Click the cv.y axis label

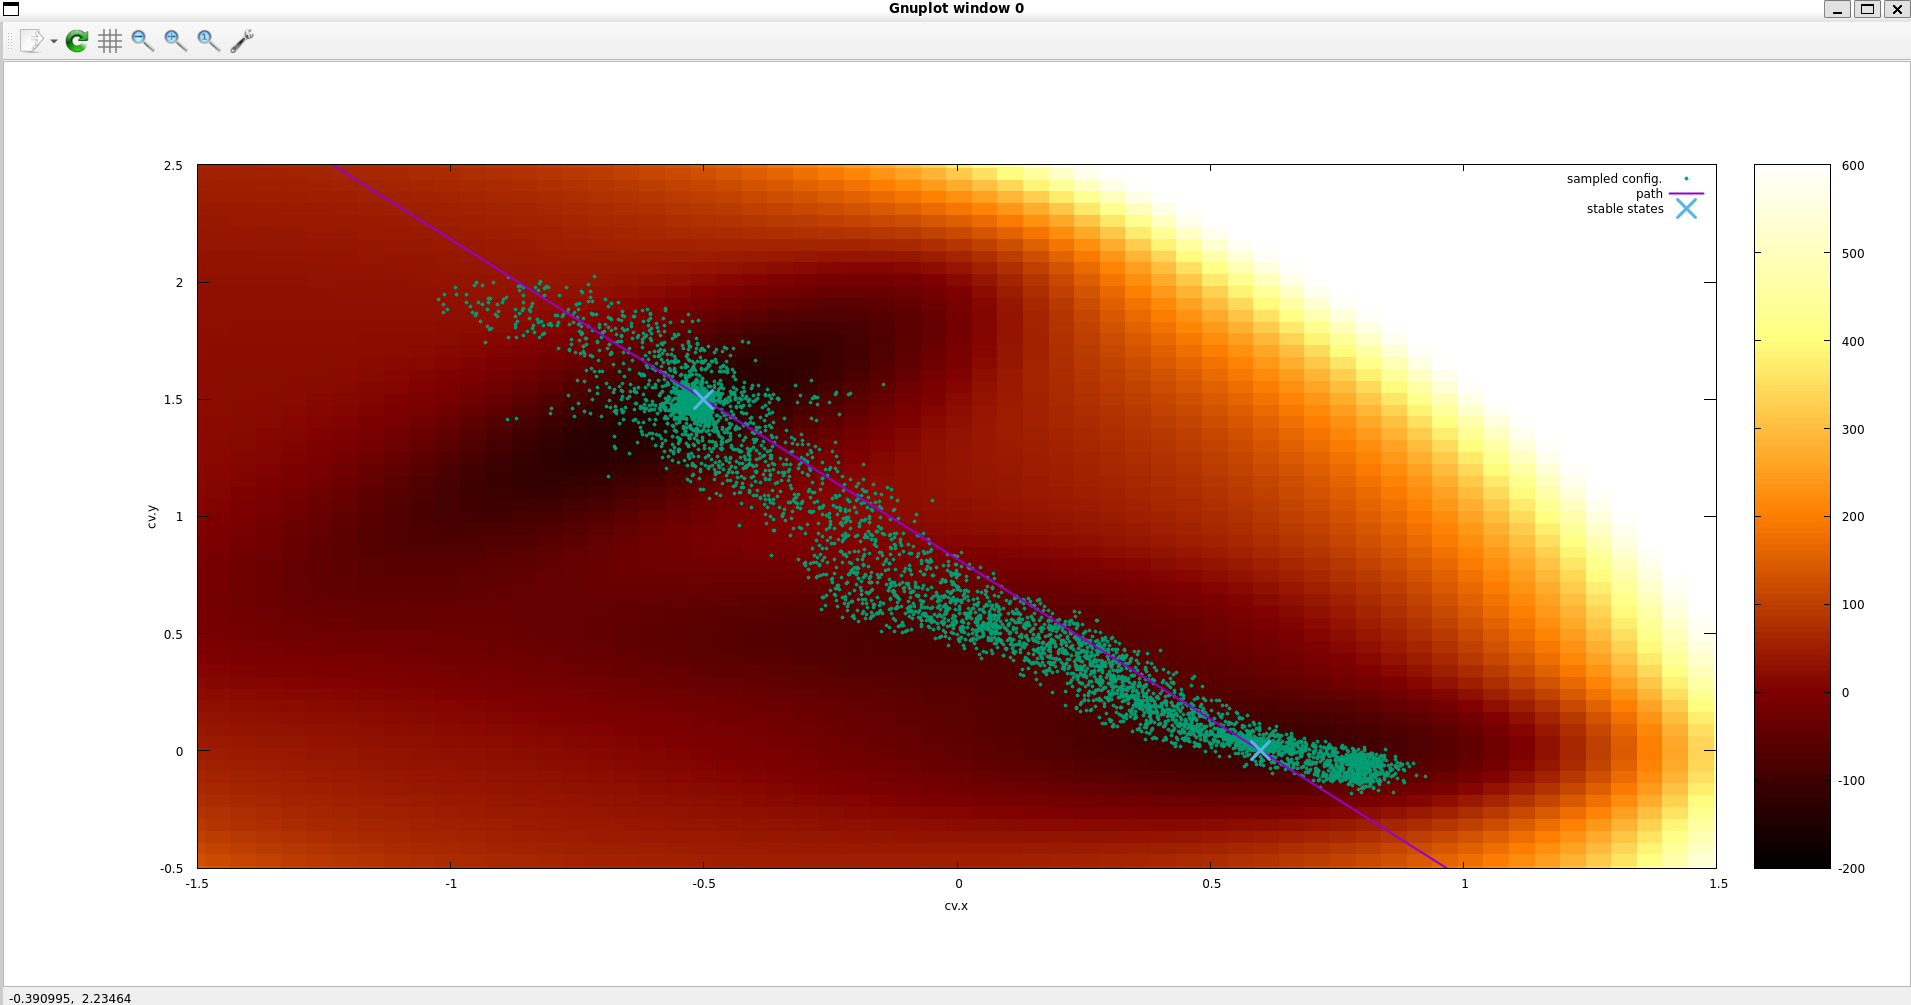pyautogui.click(x=152, y=517)
